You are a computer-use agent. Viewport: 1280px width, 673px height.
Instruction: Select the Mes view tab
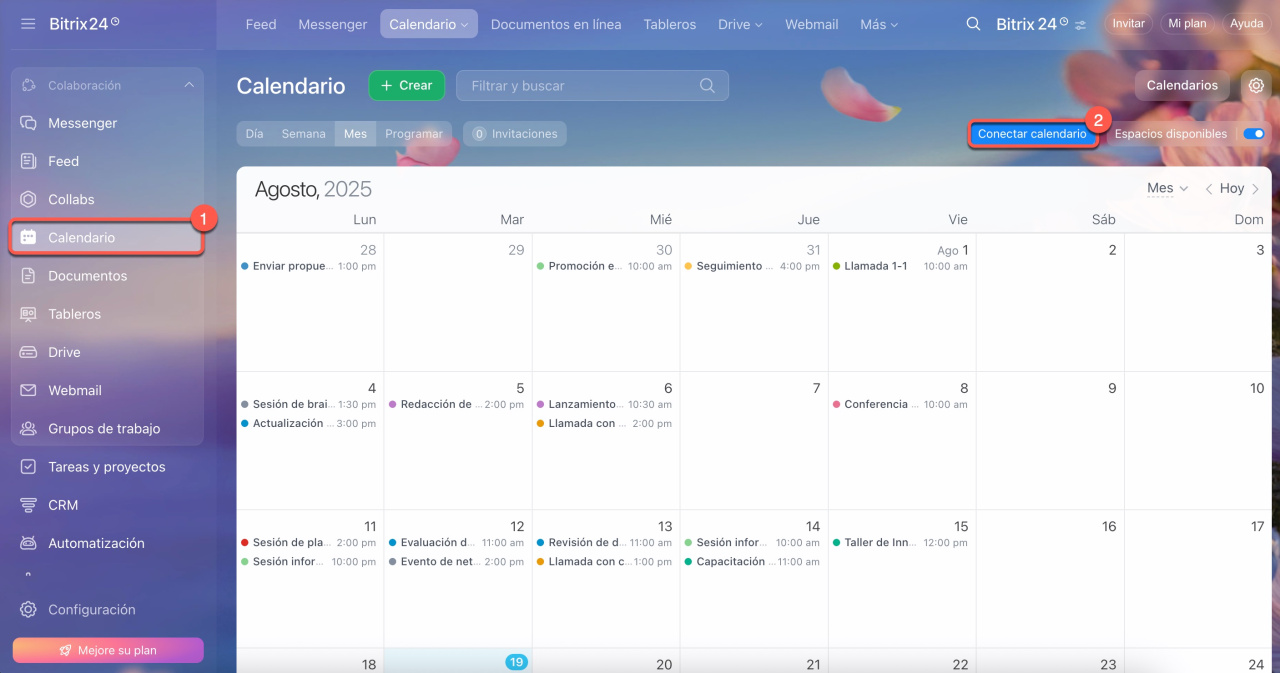click(355, 134)
